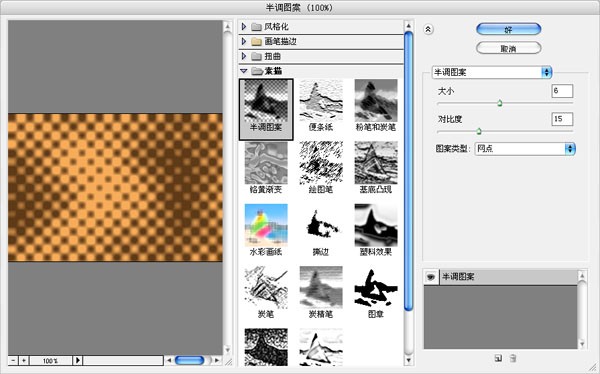Expand the 风格化 filter folder
The height and width of the screenshot is (374, 600).
coord(244,27)
